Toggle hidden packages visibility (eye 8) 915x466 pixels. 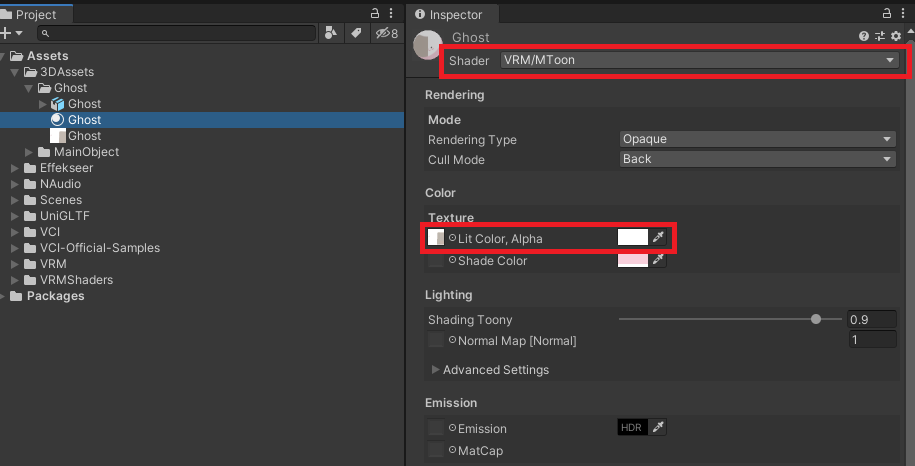pyautogui.click(x=386, y=33)
